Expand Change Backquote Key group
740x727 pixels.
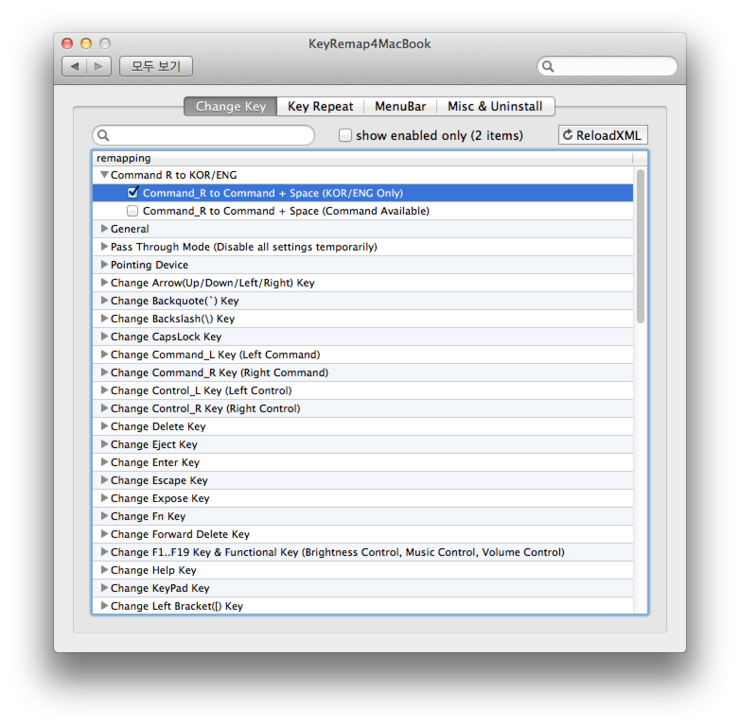click(104, 300)
